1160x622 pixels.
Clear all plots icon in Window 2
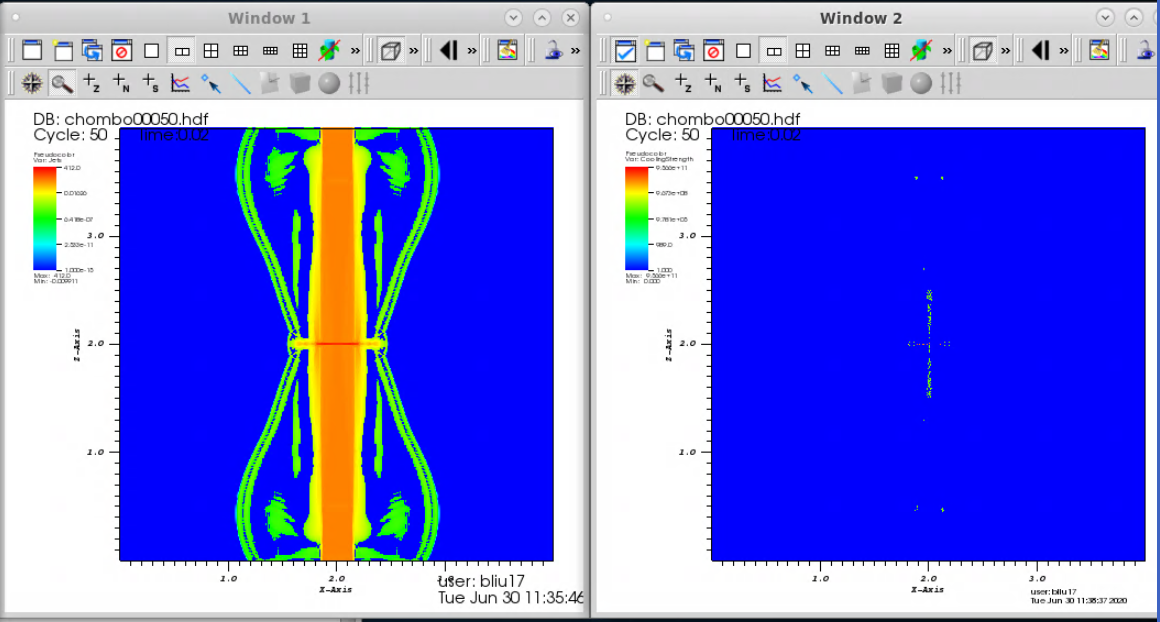(921, 50)
